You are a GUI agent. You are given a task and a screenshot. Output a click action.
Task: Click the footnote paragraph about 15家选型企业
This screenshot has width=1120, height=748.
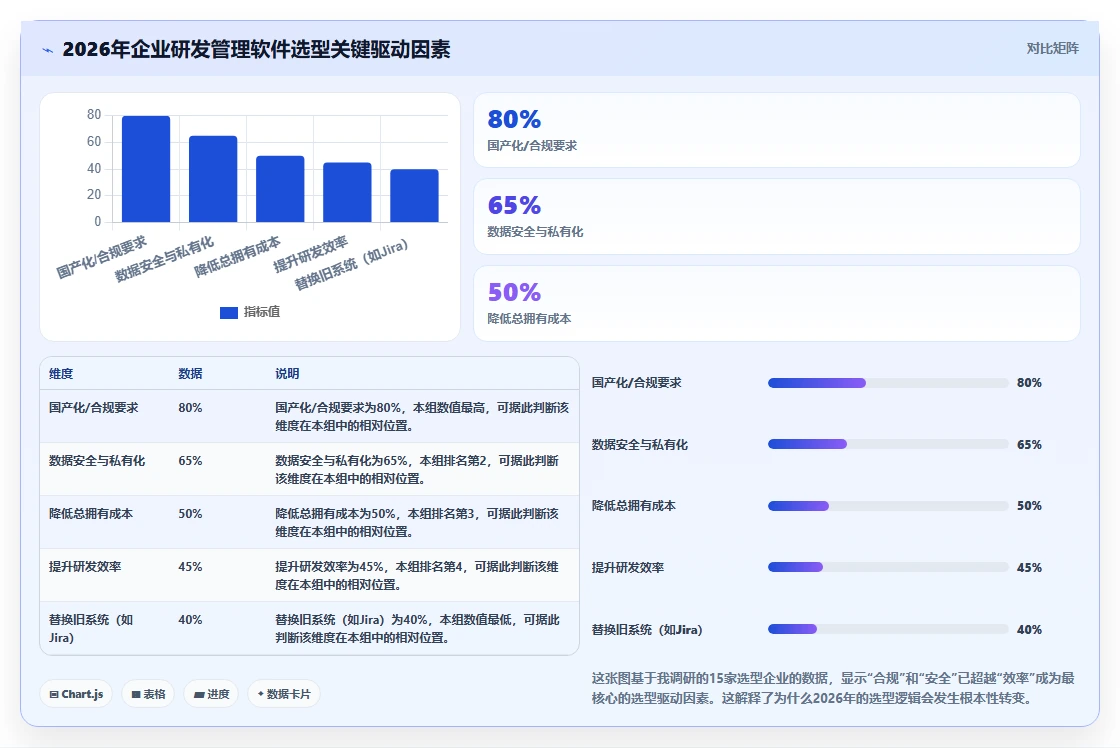point(833,688)
